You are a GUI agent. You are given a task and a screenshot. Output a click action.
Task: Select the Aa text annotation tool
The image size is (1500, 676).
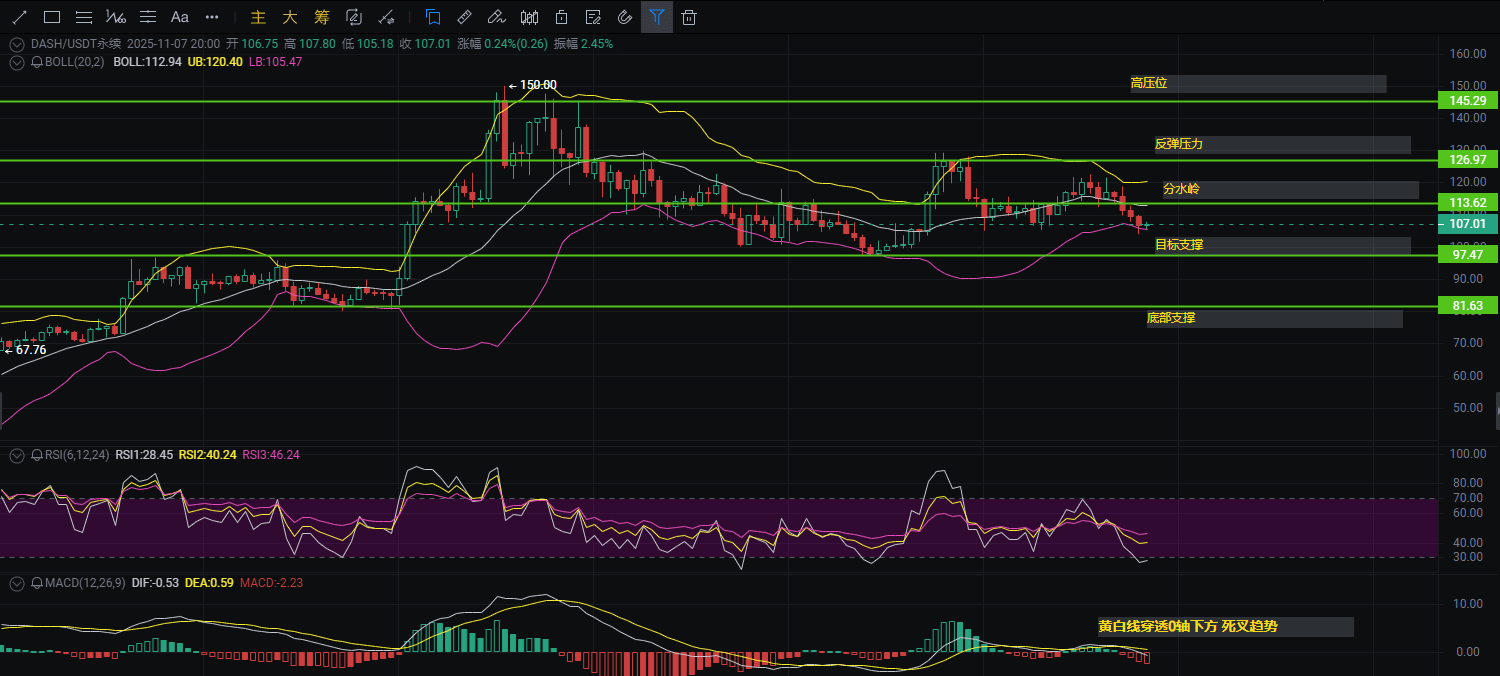(180, 17)
